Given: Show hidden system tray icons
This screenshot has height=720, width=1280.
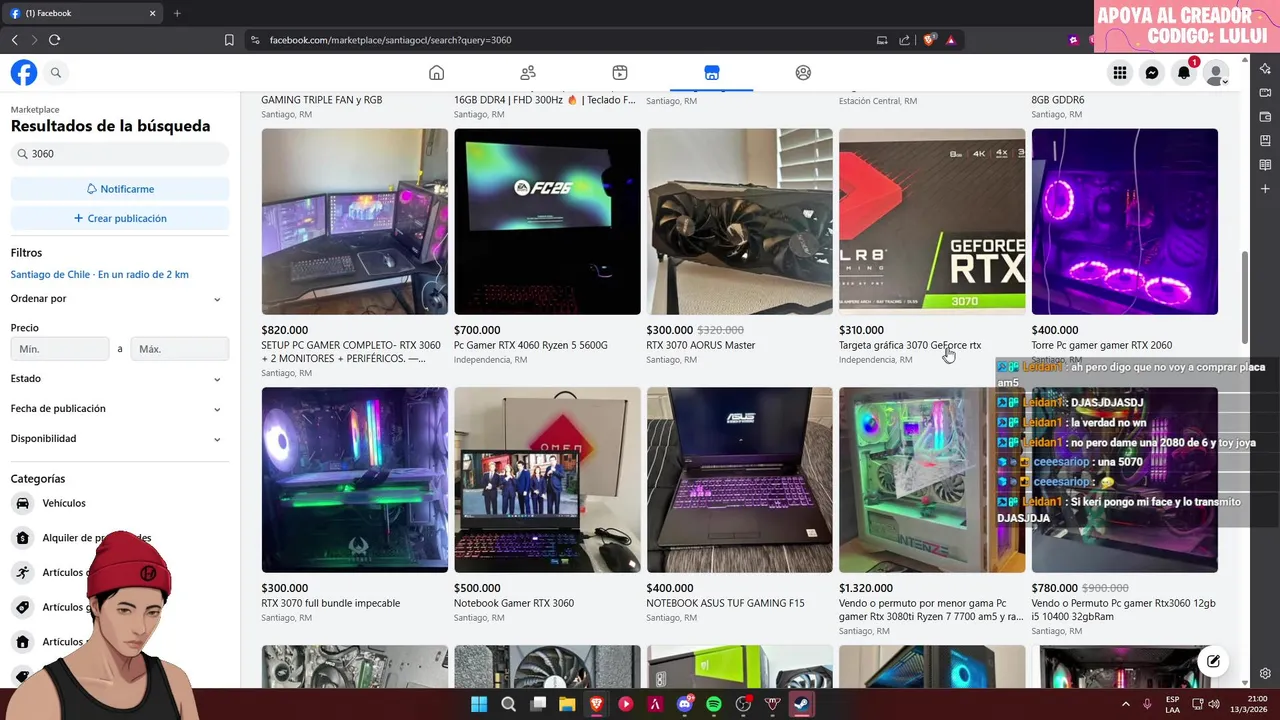Looking at the screenshot, I should pyautogui.click(x=1125, y=704).
